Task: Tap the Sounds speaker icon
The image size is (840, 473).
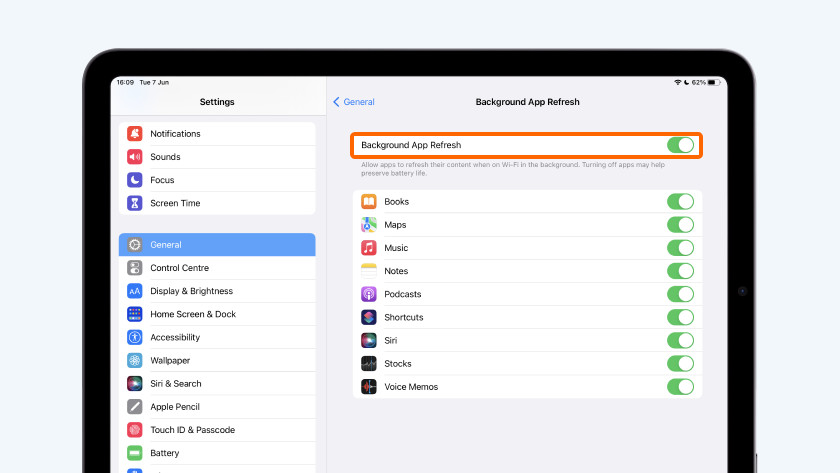Action: click(x=135, y=157)
